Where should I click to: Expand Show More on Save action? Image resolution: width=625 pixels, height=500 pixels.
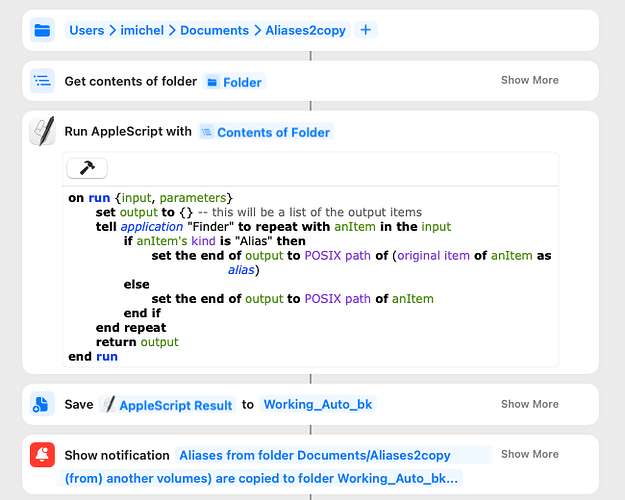(529, 404)
